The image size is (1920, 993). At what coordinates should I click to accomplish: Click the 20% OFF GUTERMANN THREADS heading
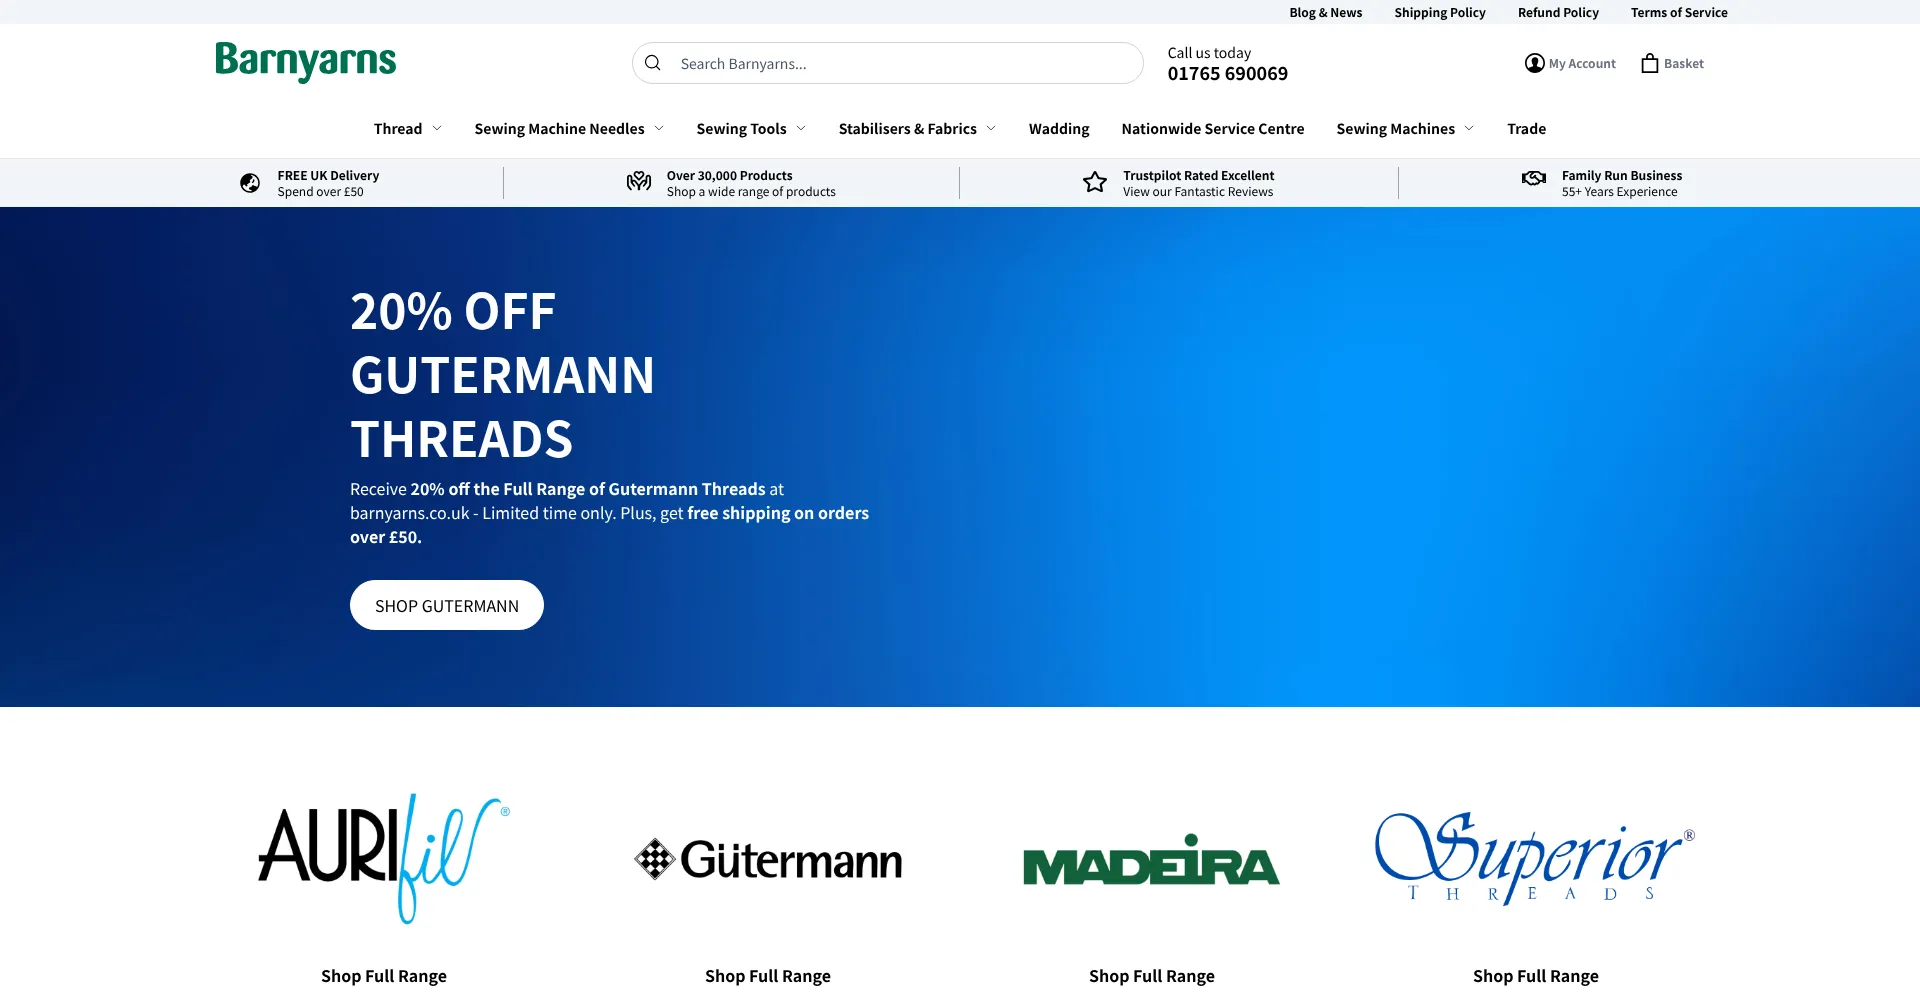tap(502, 375)
